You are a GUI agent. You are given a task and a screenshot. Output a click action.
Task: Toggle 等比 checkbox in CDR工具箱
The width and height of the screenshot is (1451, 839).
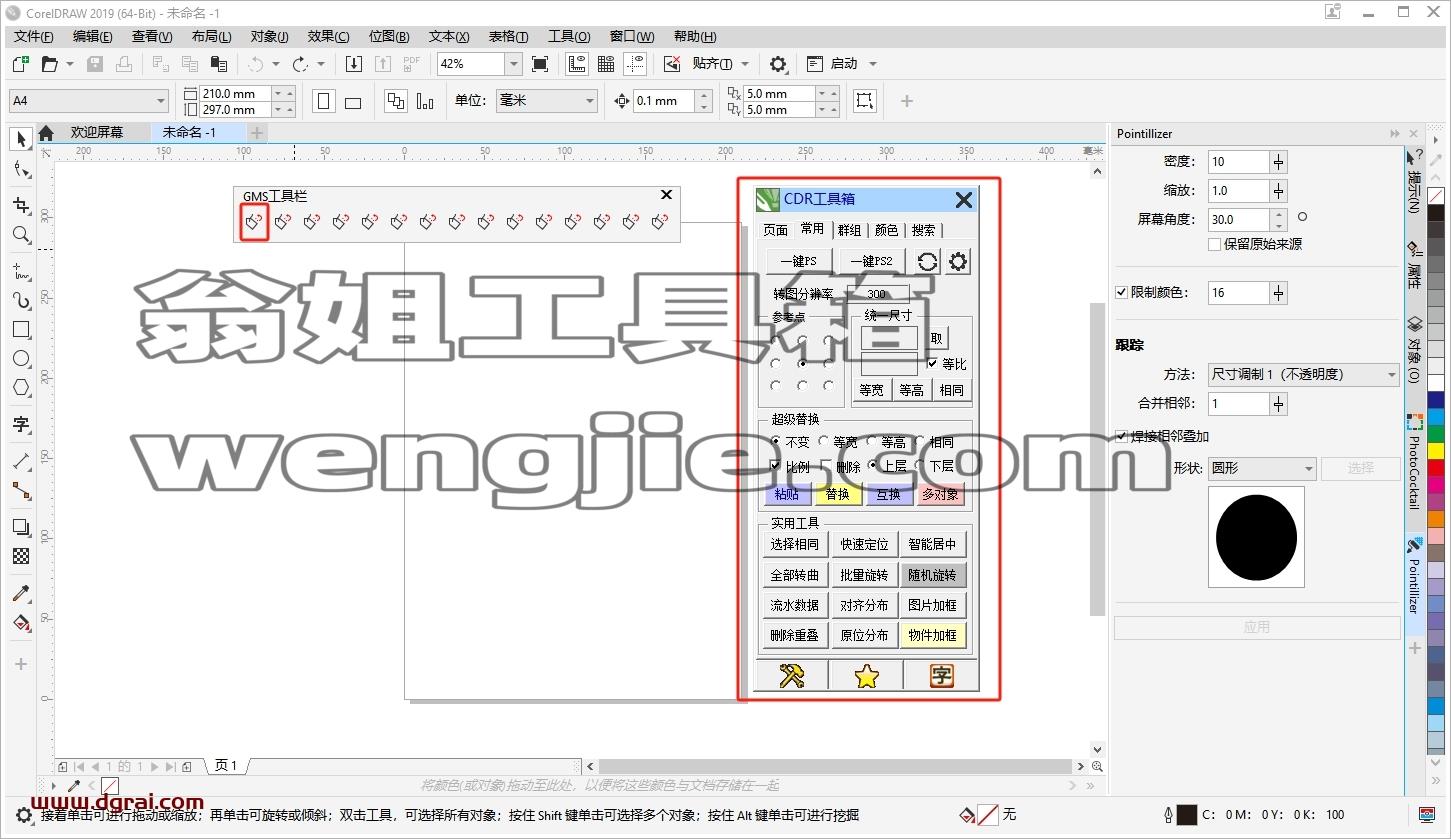[932, 364]
